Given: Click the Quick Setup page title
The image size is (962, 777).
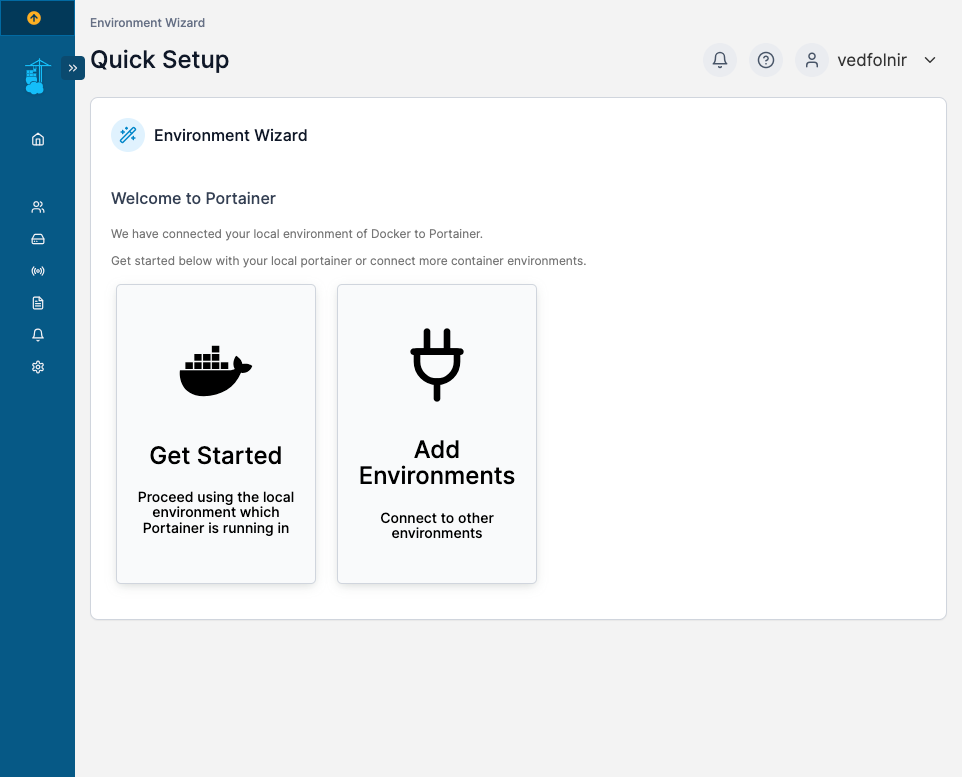Looking at the screenshot, I should coord(160,60).
